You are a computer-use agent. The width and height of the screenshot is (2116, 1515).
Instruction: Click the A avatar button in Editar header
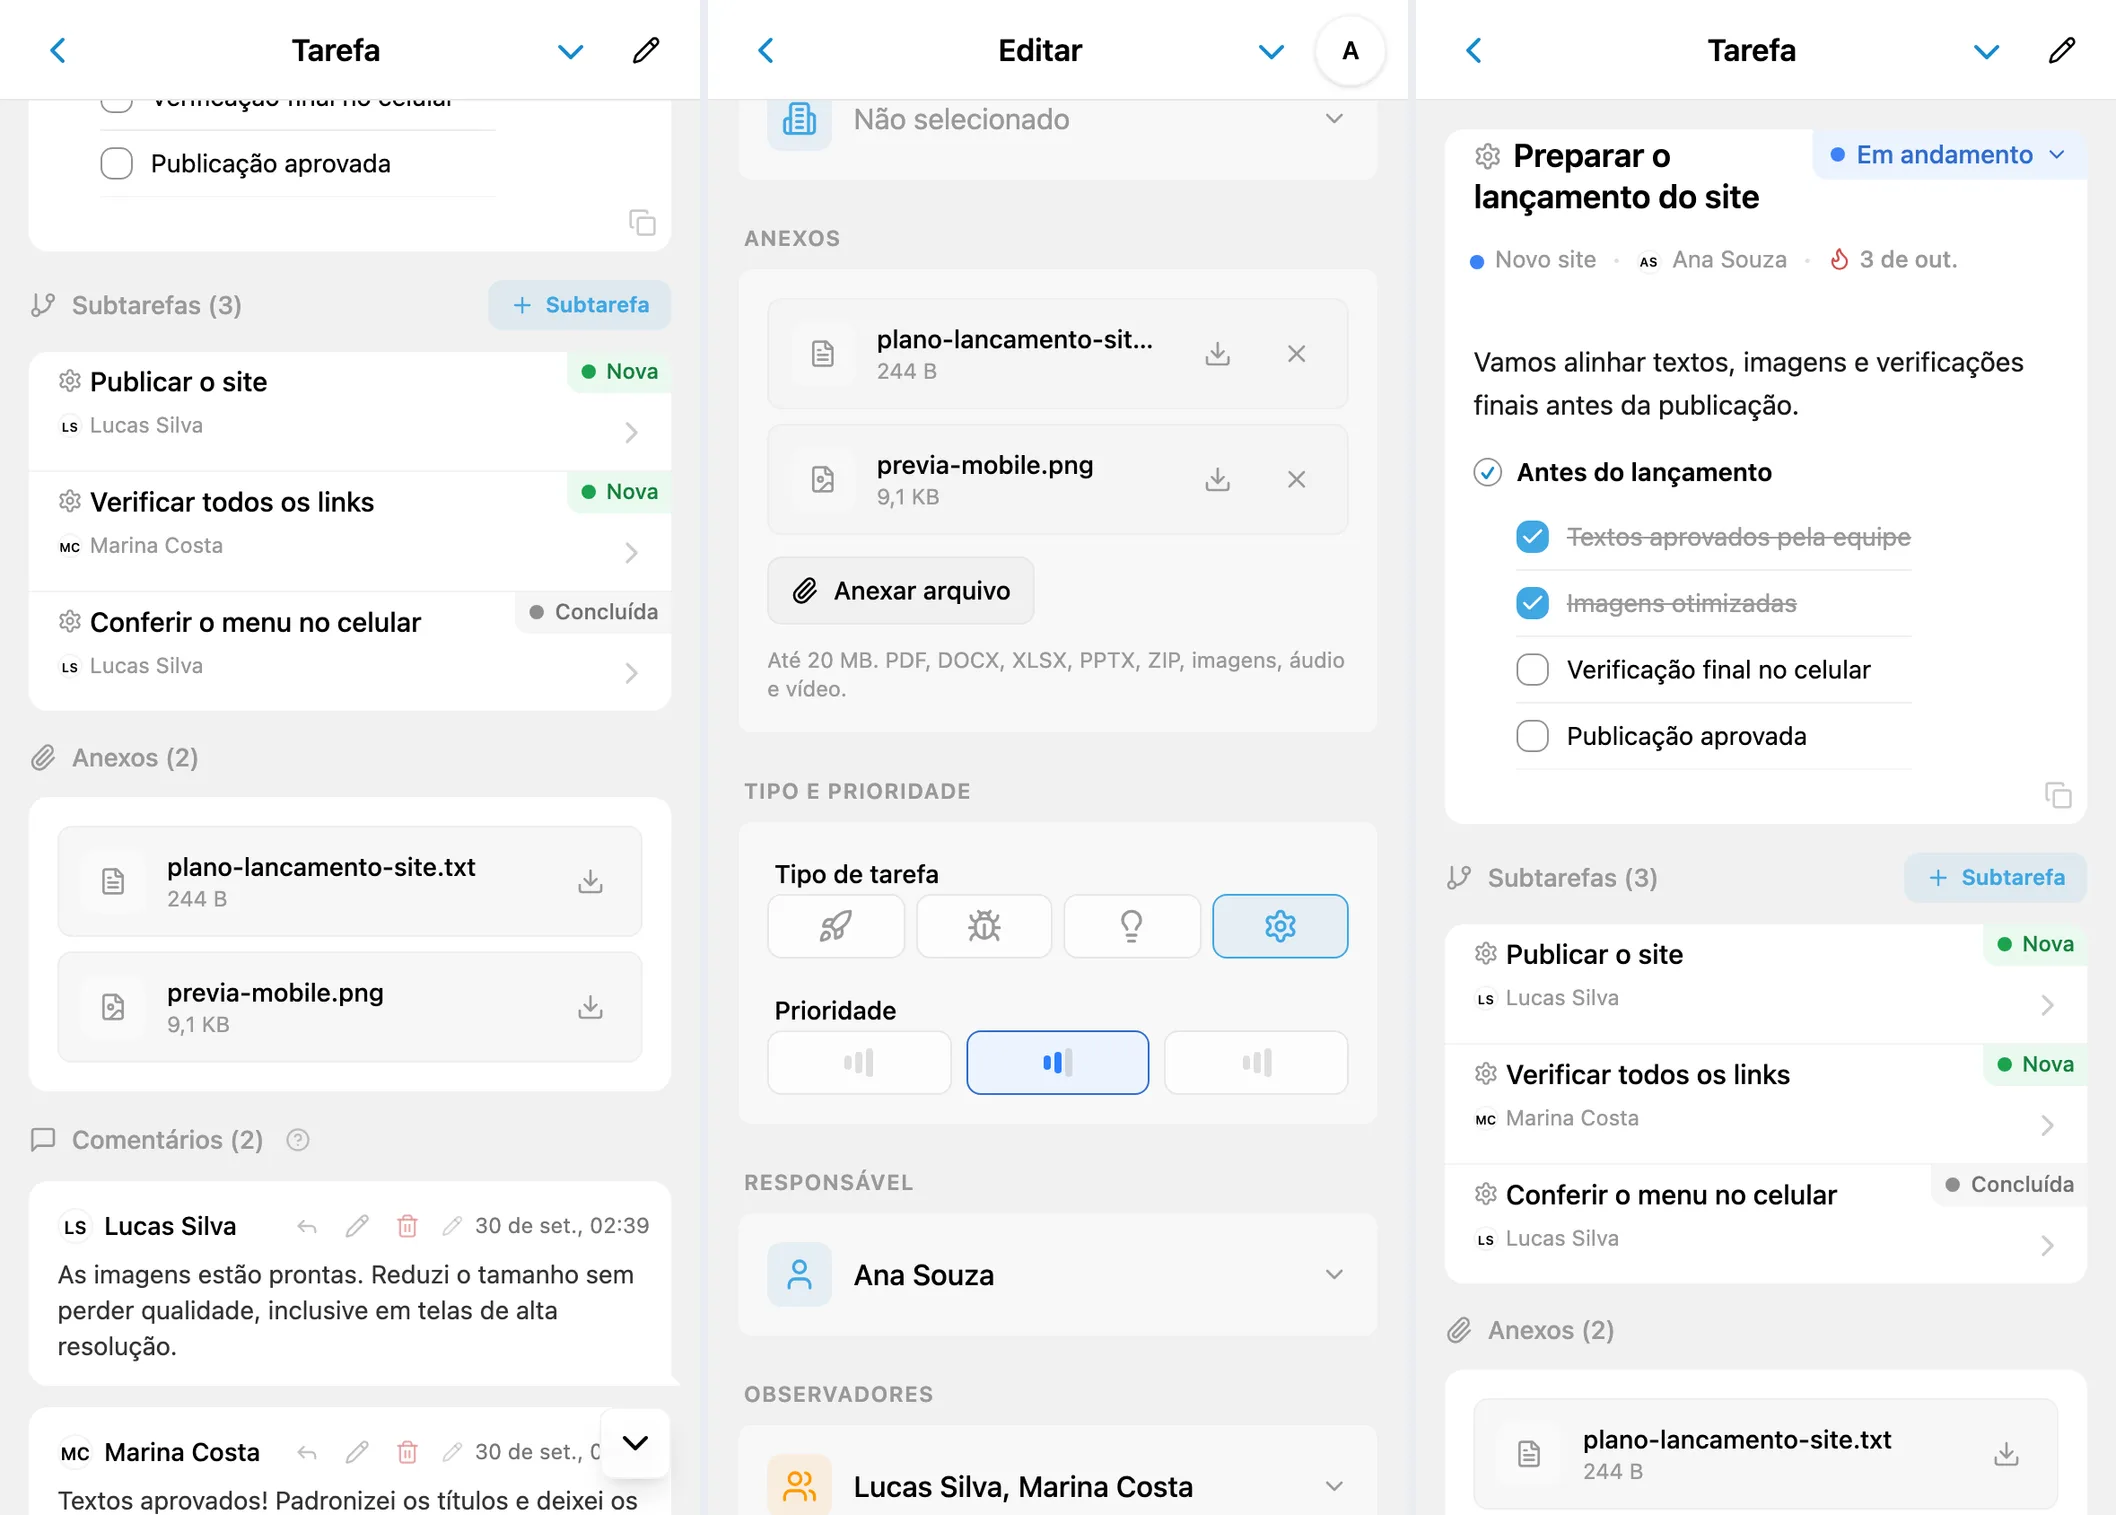[x=1350, y=51]
